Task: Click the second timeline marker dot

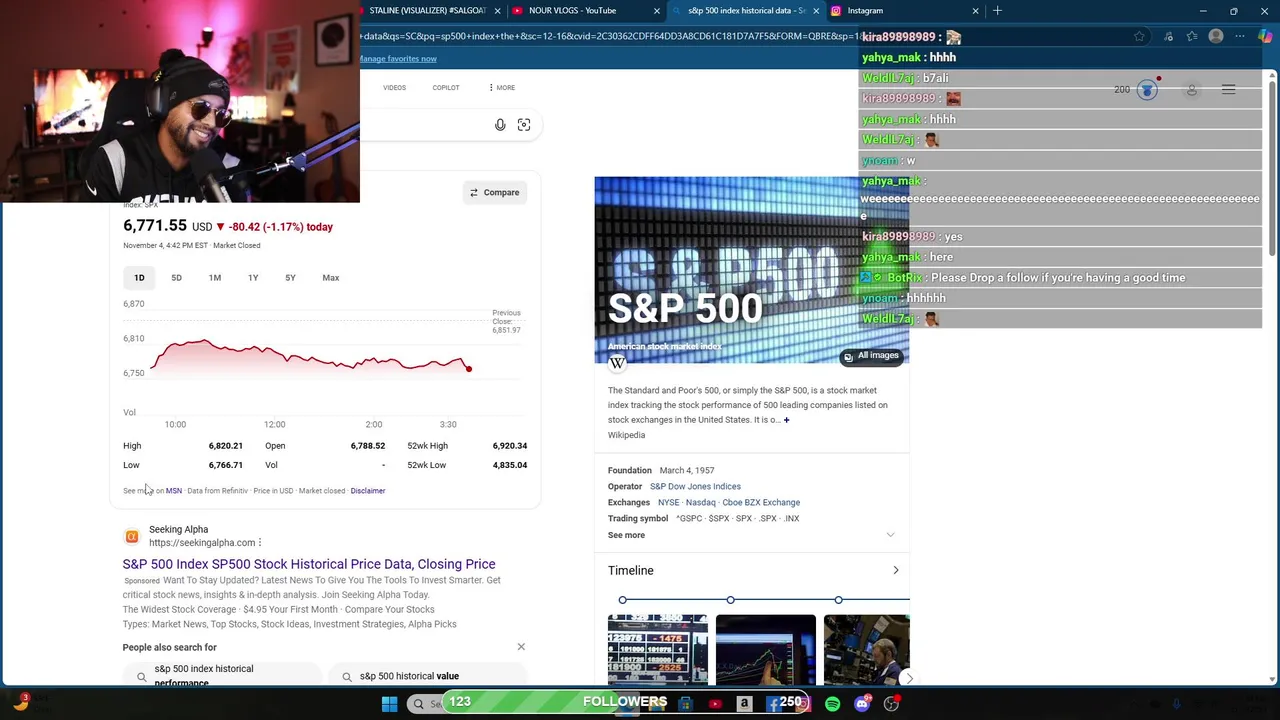Action: (x=731, y=600)
